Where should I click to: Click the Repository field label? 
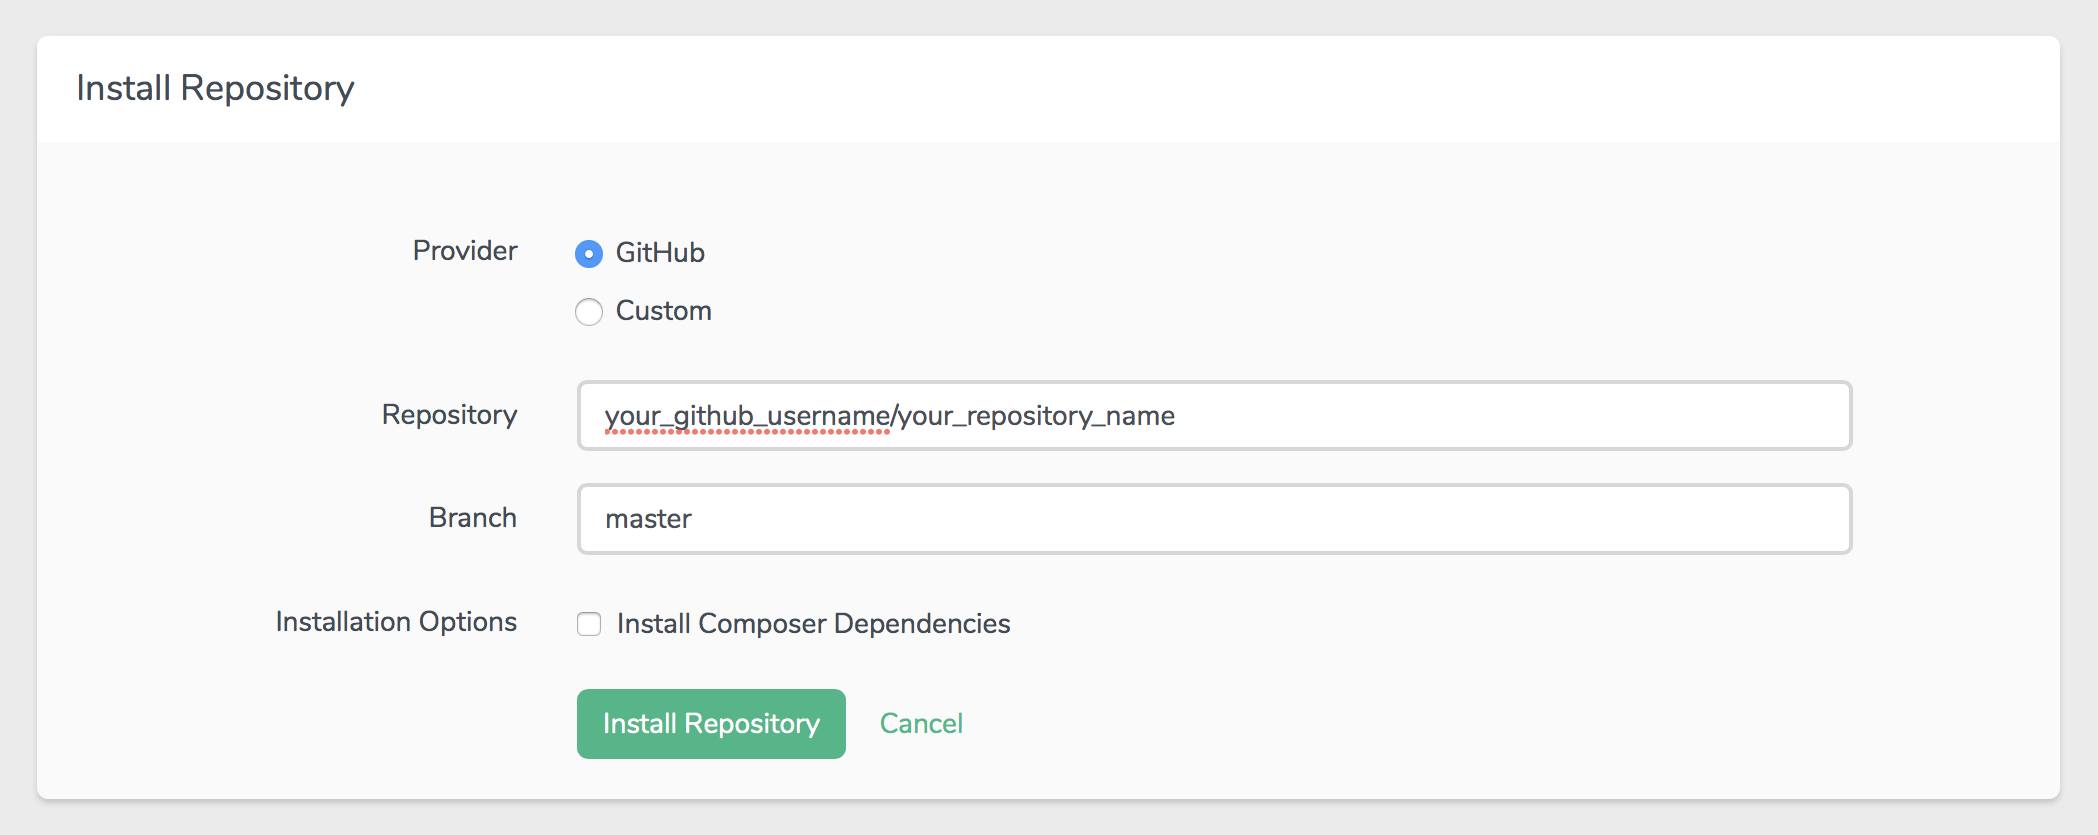(448, 415)
